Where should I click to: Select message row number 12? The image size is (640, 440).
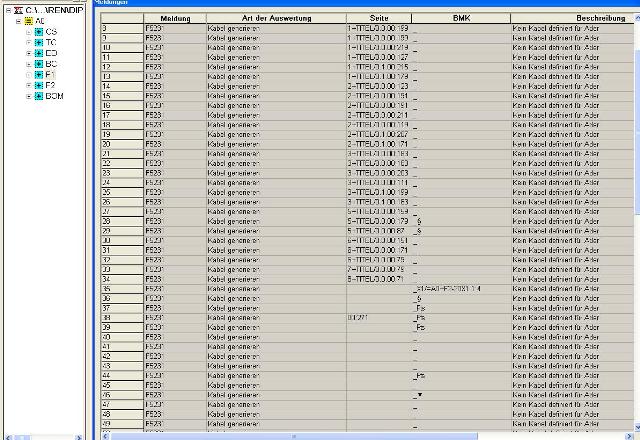click(122, 67)
